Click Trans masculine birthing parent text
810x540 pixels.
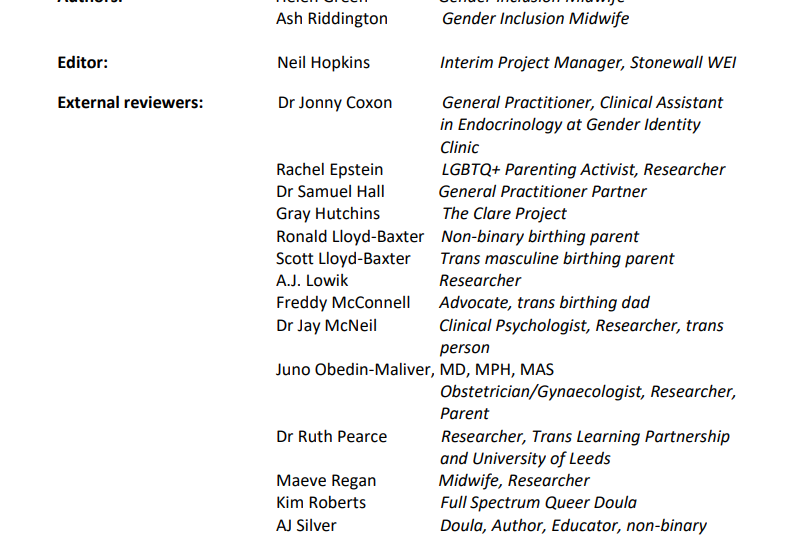[x=557, y=259]
